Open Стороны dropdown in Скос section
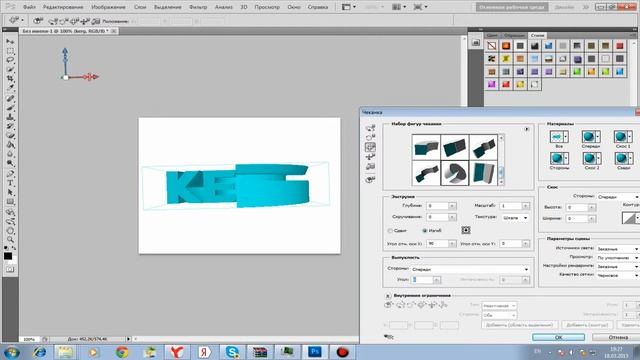Image resolution: width=640 pixels, height=360 pixels. pyautogui.click(x=618, y=197)
